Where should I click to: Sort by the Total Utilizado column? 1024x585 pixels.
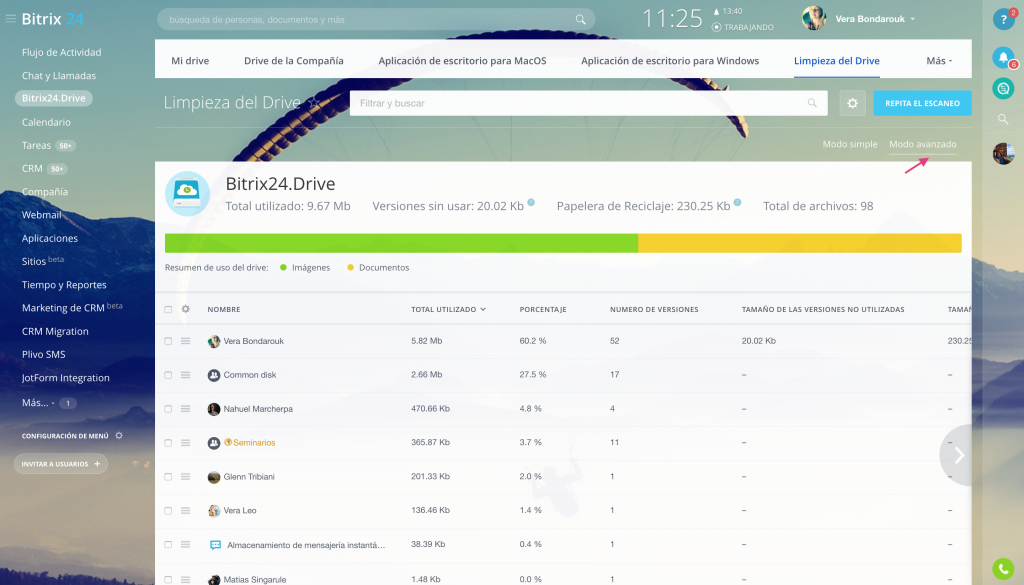click(448, 309)
